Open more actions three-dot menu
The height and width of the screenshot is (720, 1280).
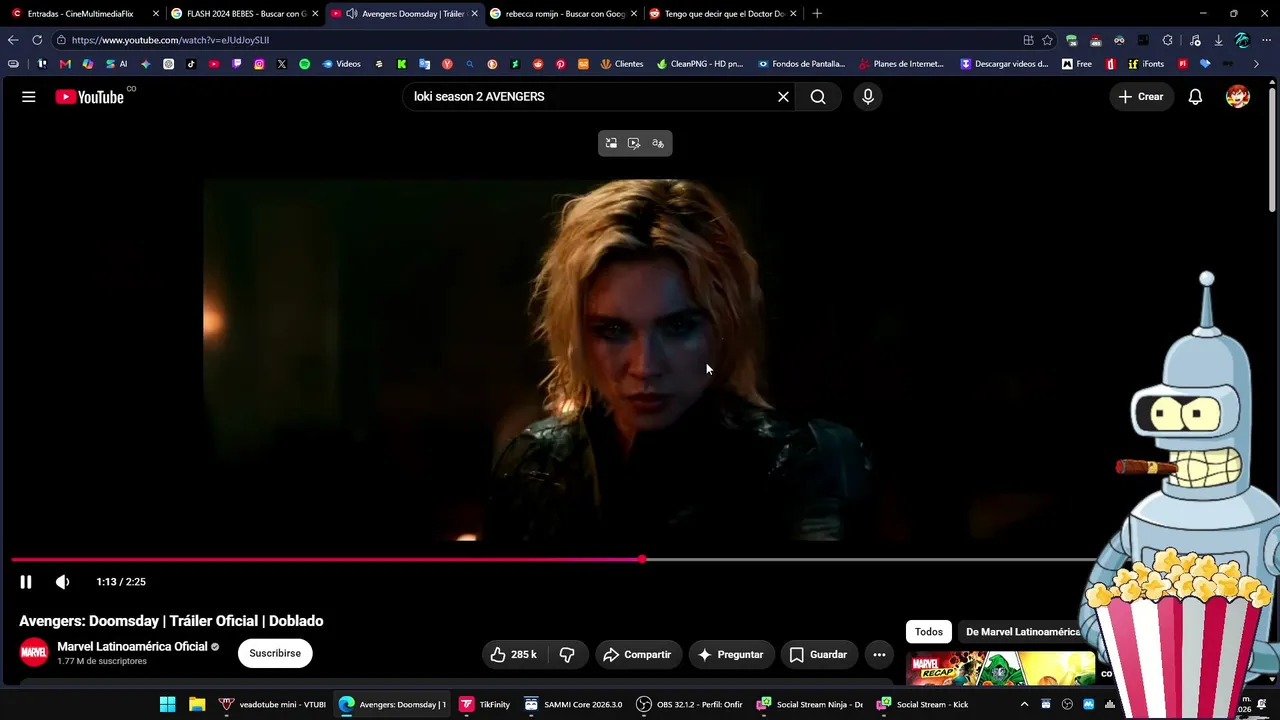click(879, 655)
